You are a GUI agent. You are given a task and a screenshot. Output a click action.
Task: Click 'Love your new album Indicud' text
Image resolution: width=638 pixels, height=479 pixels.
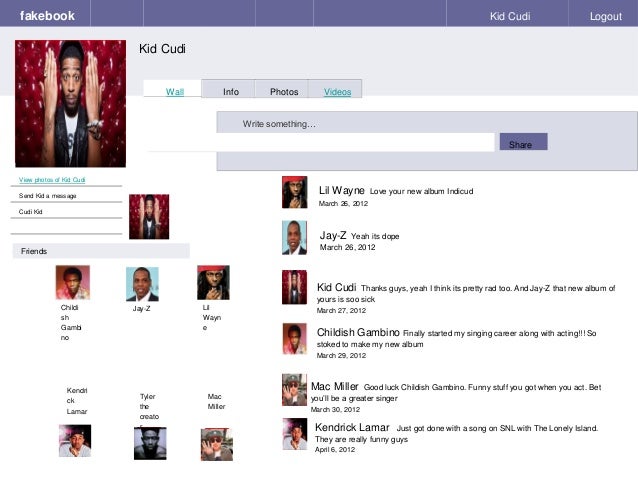pyautogui.click(x=422, y=191)
